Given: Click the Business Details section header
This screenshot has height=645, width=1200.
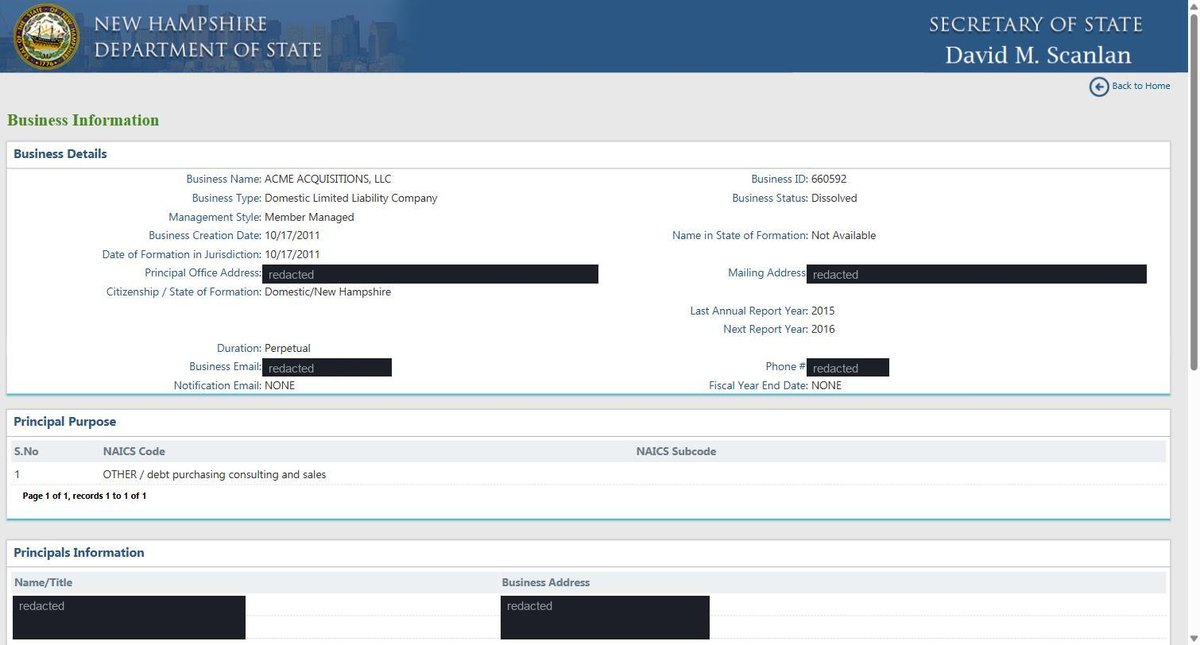Looking at the screenshot, I should (x=60, y=154).
